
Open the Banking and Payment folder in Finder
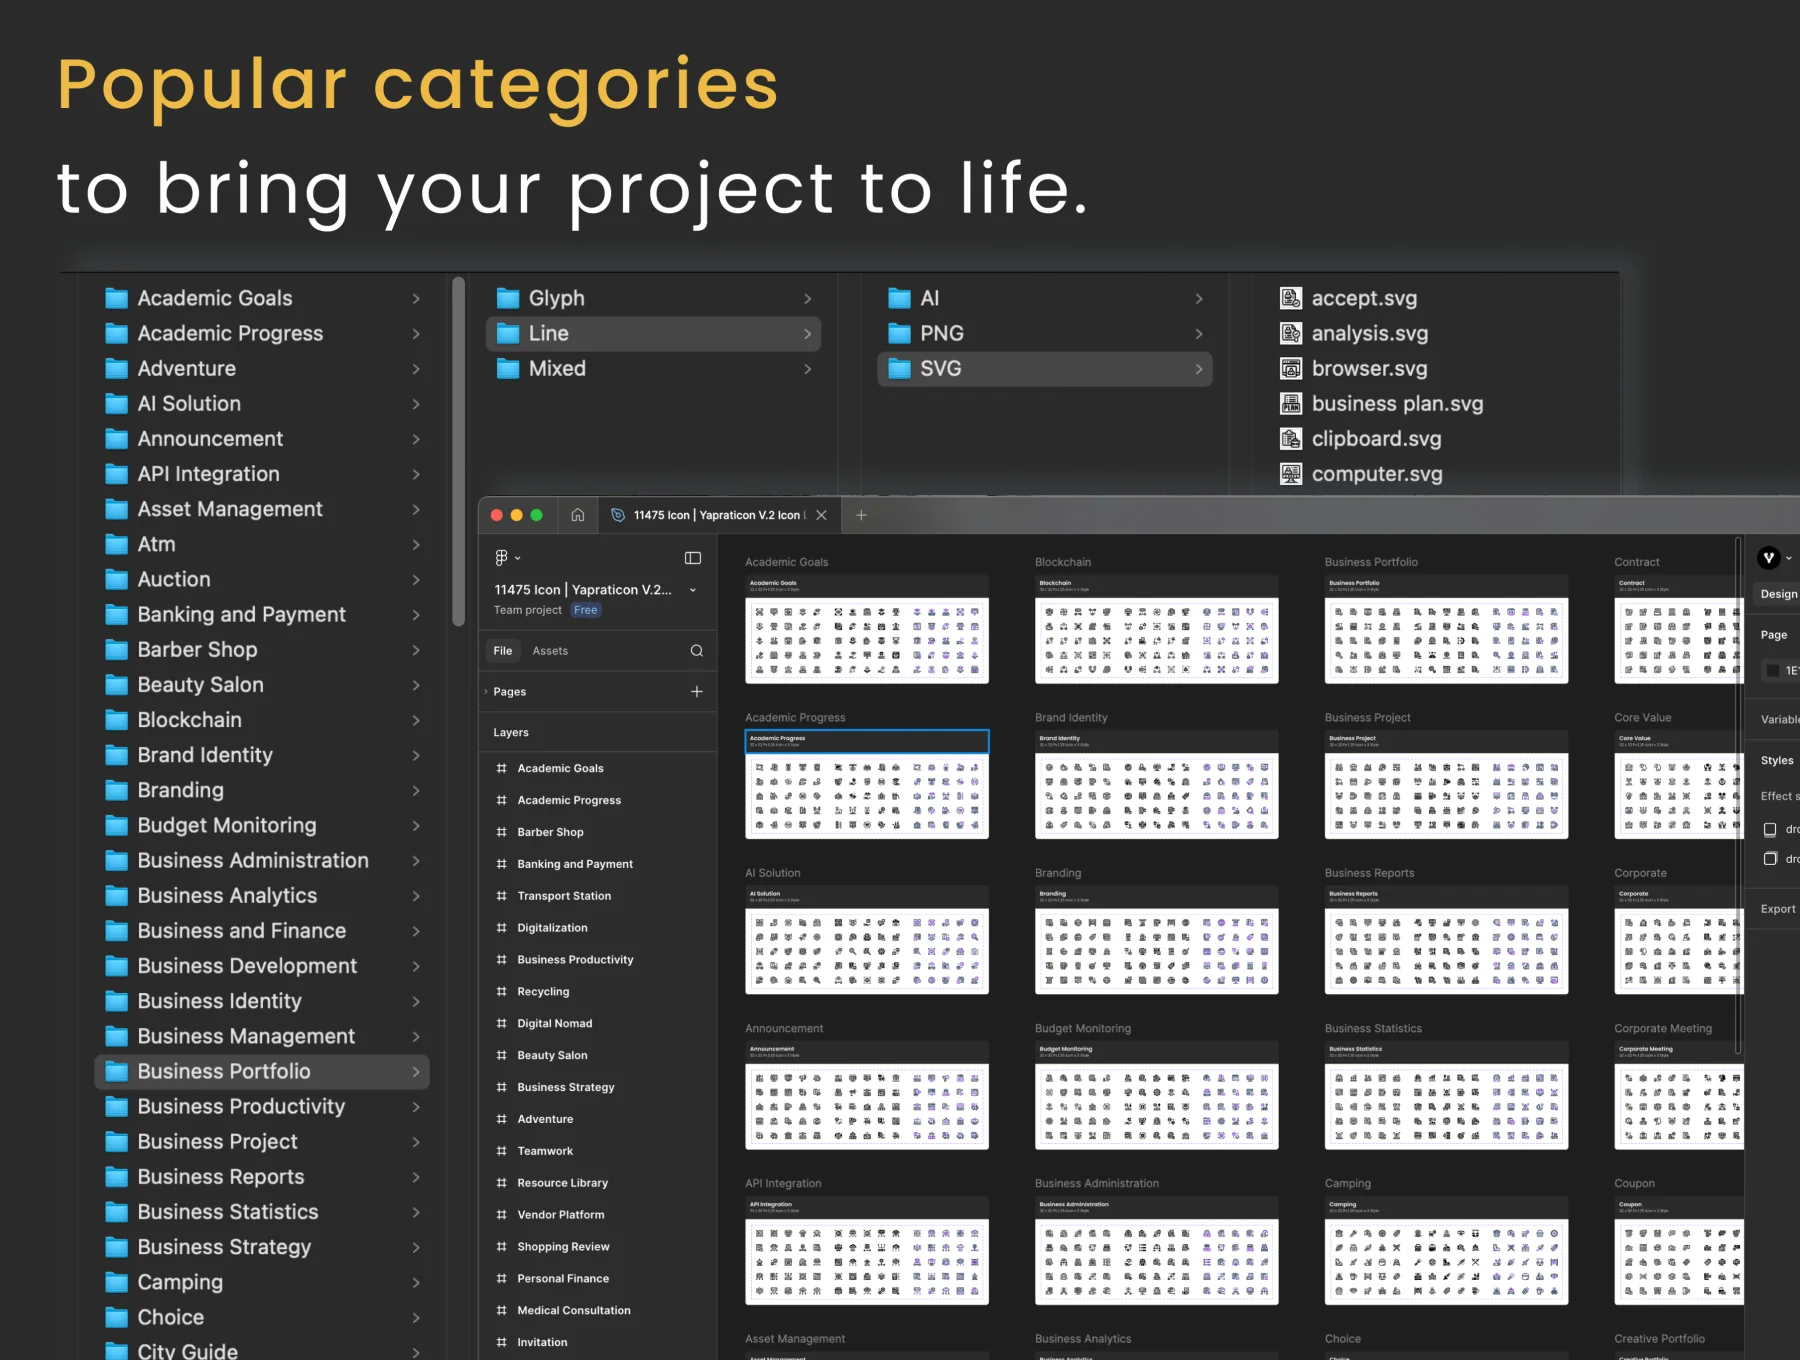coord(262,614)
